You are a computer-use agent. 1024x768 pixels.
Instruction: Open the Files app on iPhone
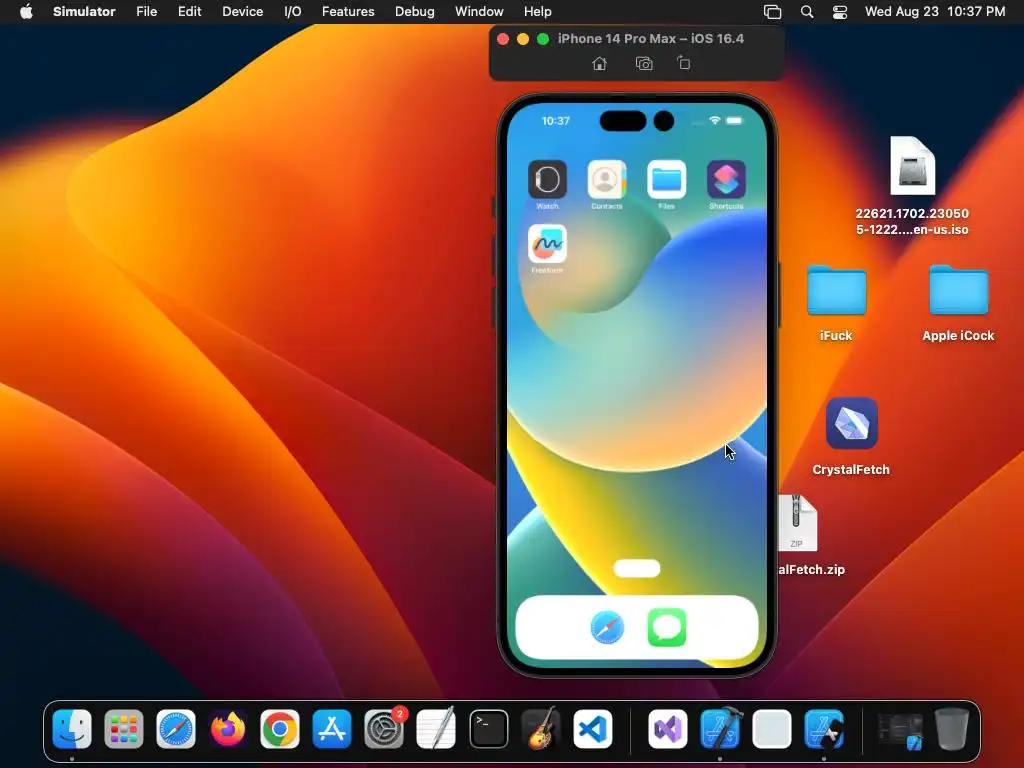click(666, 180)
